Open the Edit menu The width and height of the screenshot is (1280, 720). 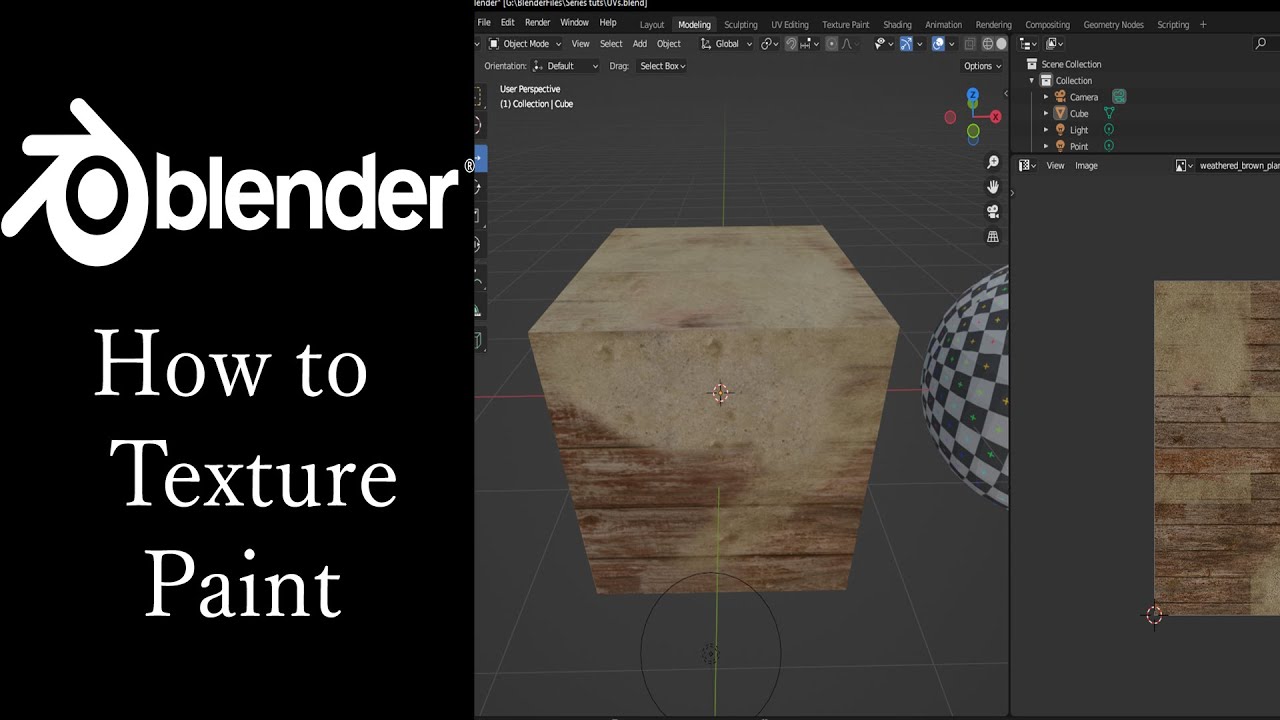coord(508,22)
